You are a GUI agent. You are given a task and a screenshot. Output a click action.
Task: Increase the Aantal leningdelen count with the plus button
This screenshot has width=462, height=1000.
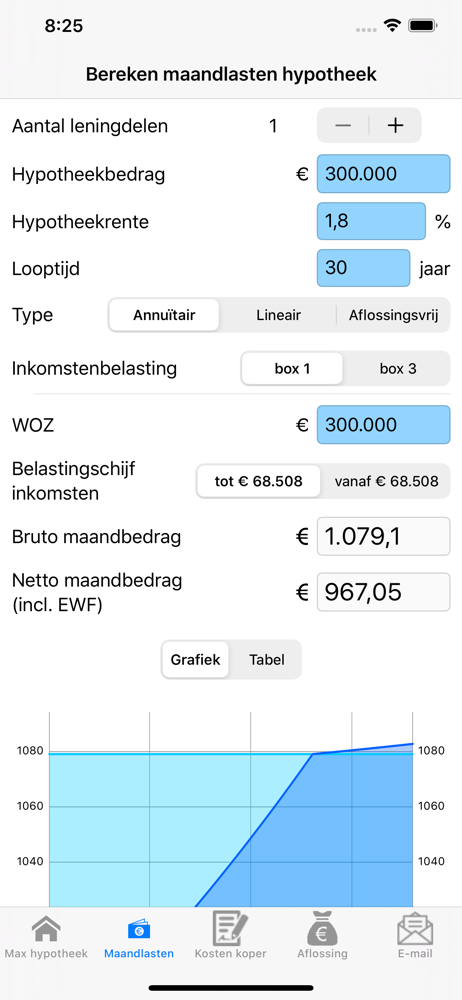396,126
